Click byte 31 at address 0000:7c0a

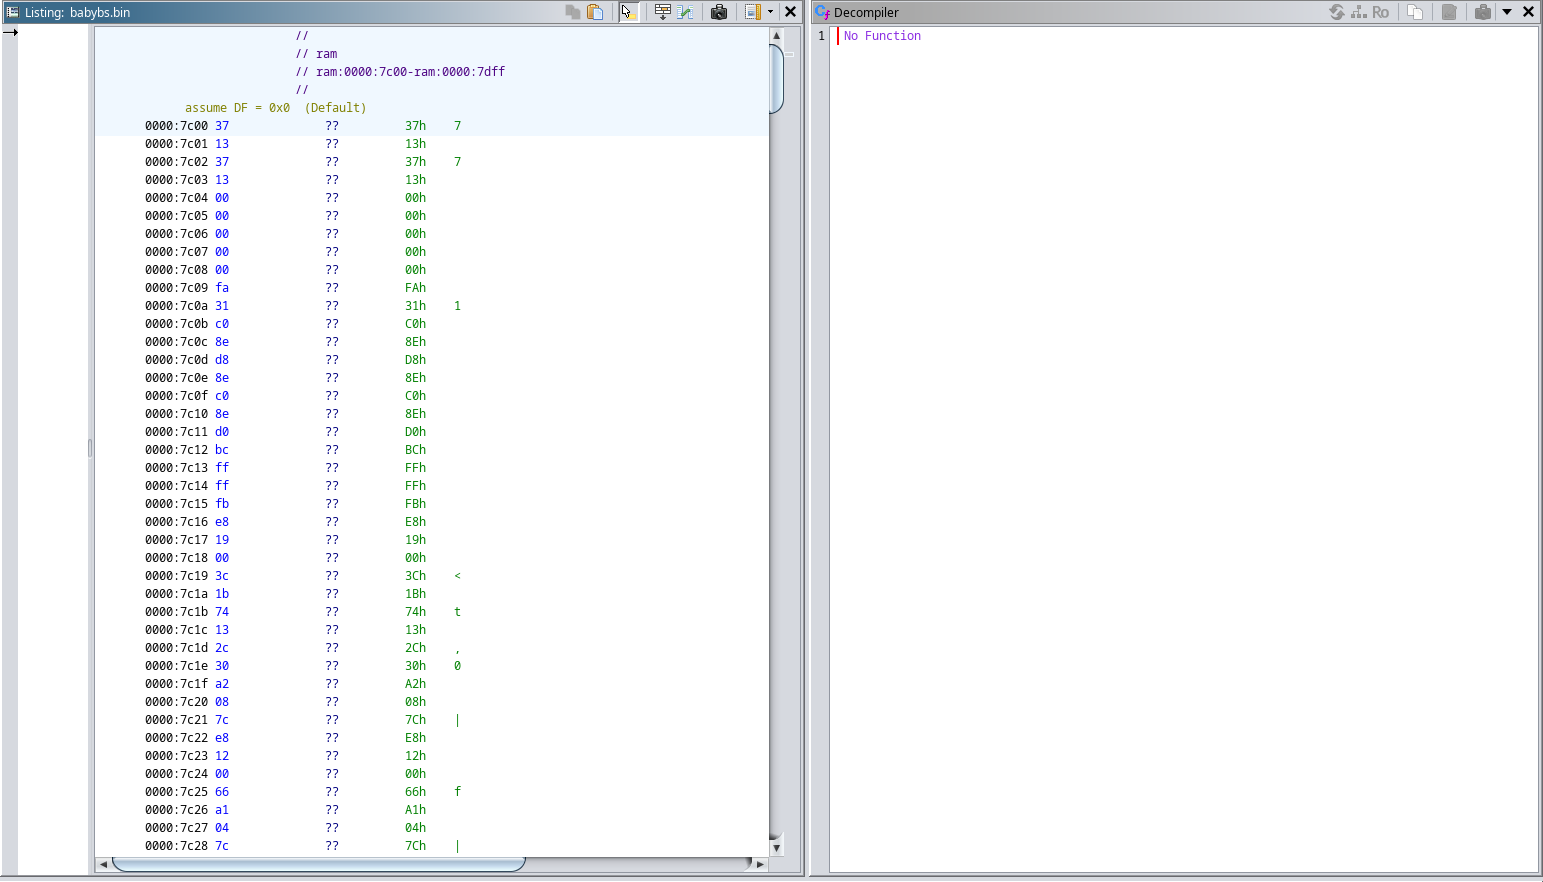coord(222,306)
